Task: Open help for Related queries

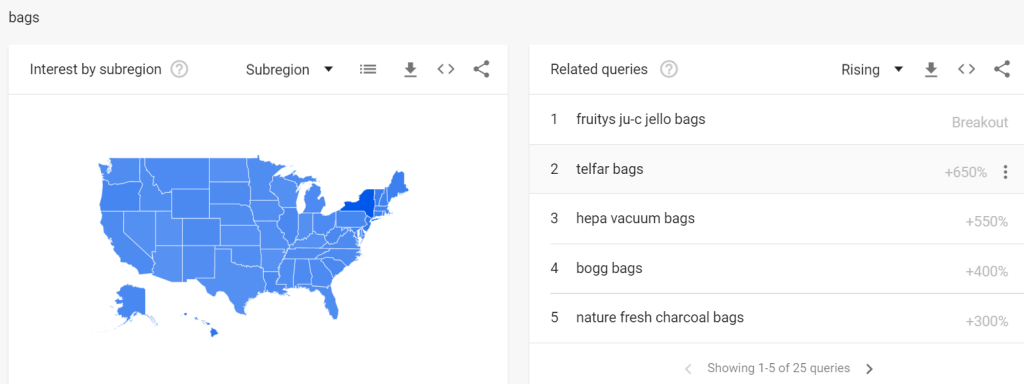Action: tap(669, 69)
